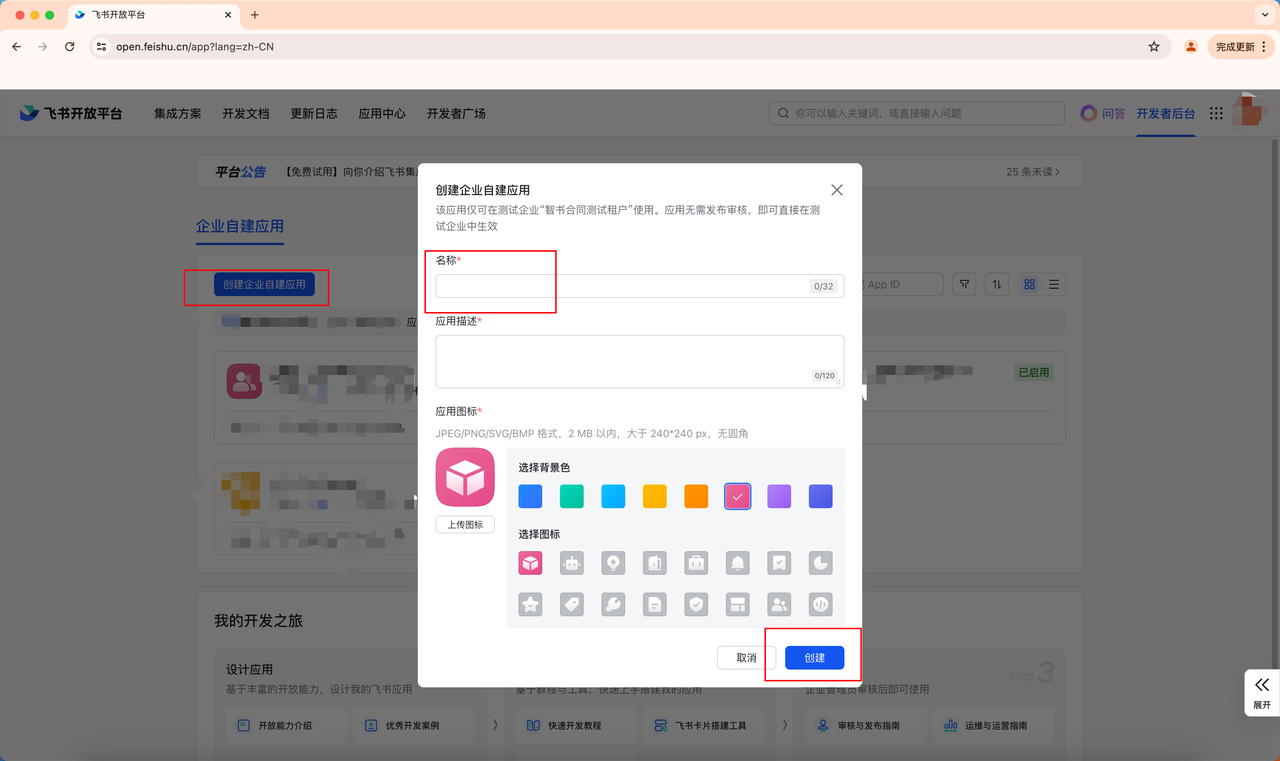Select the star face app icon

pyautogui.click(x=530, y=604)
